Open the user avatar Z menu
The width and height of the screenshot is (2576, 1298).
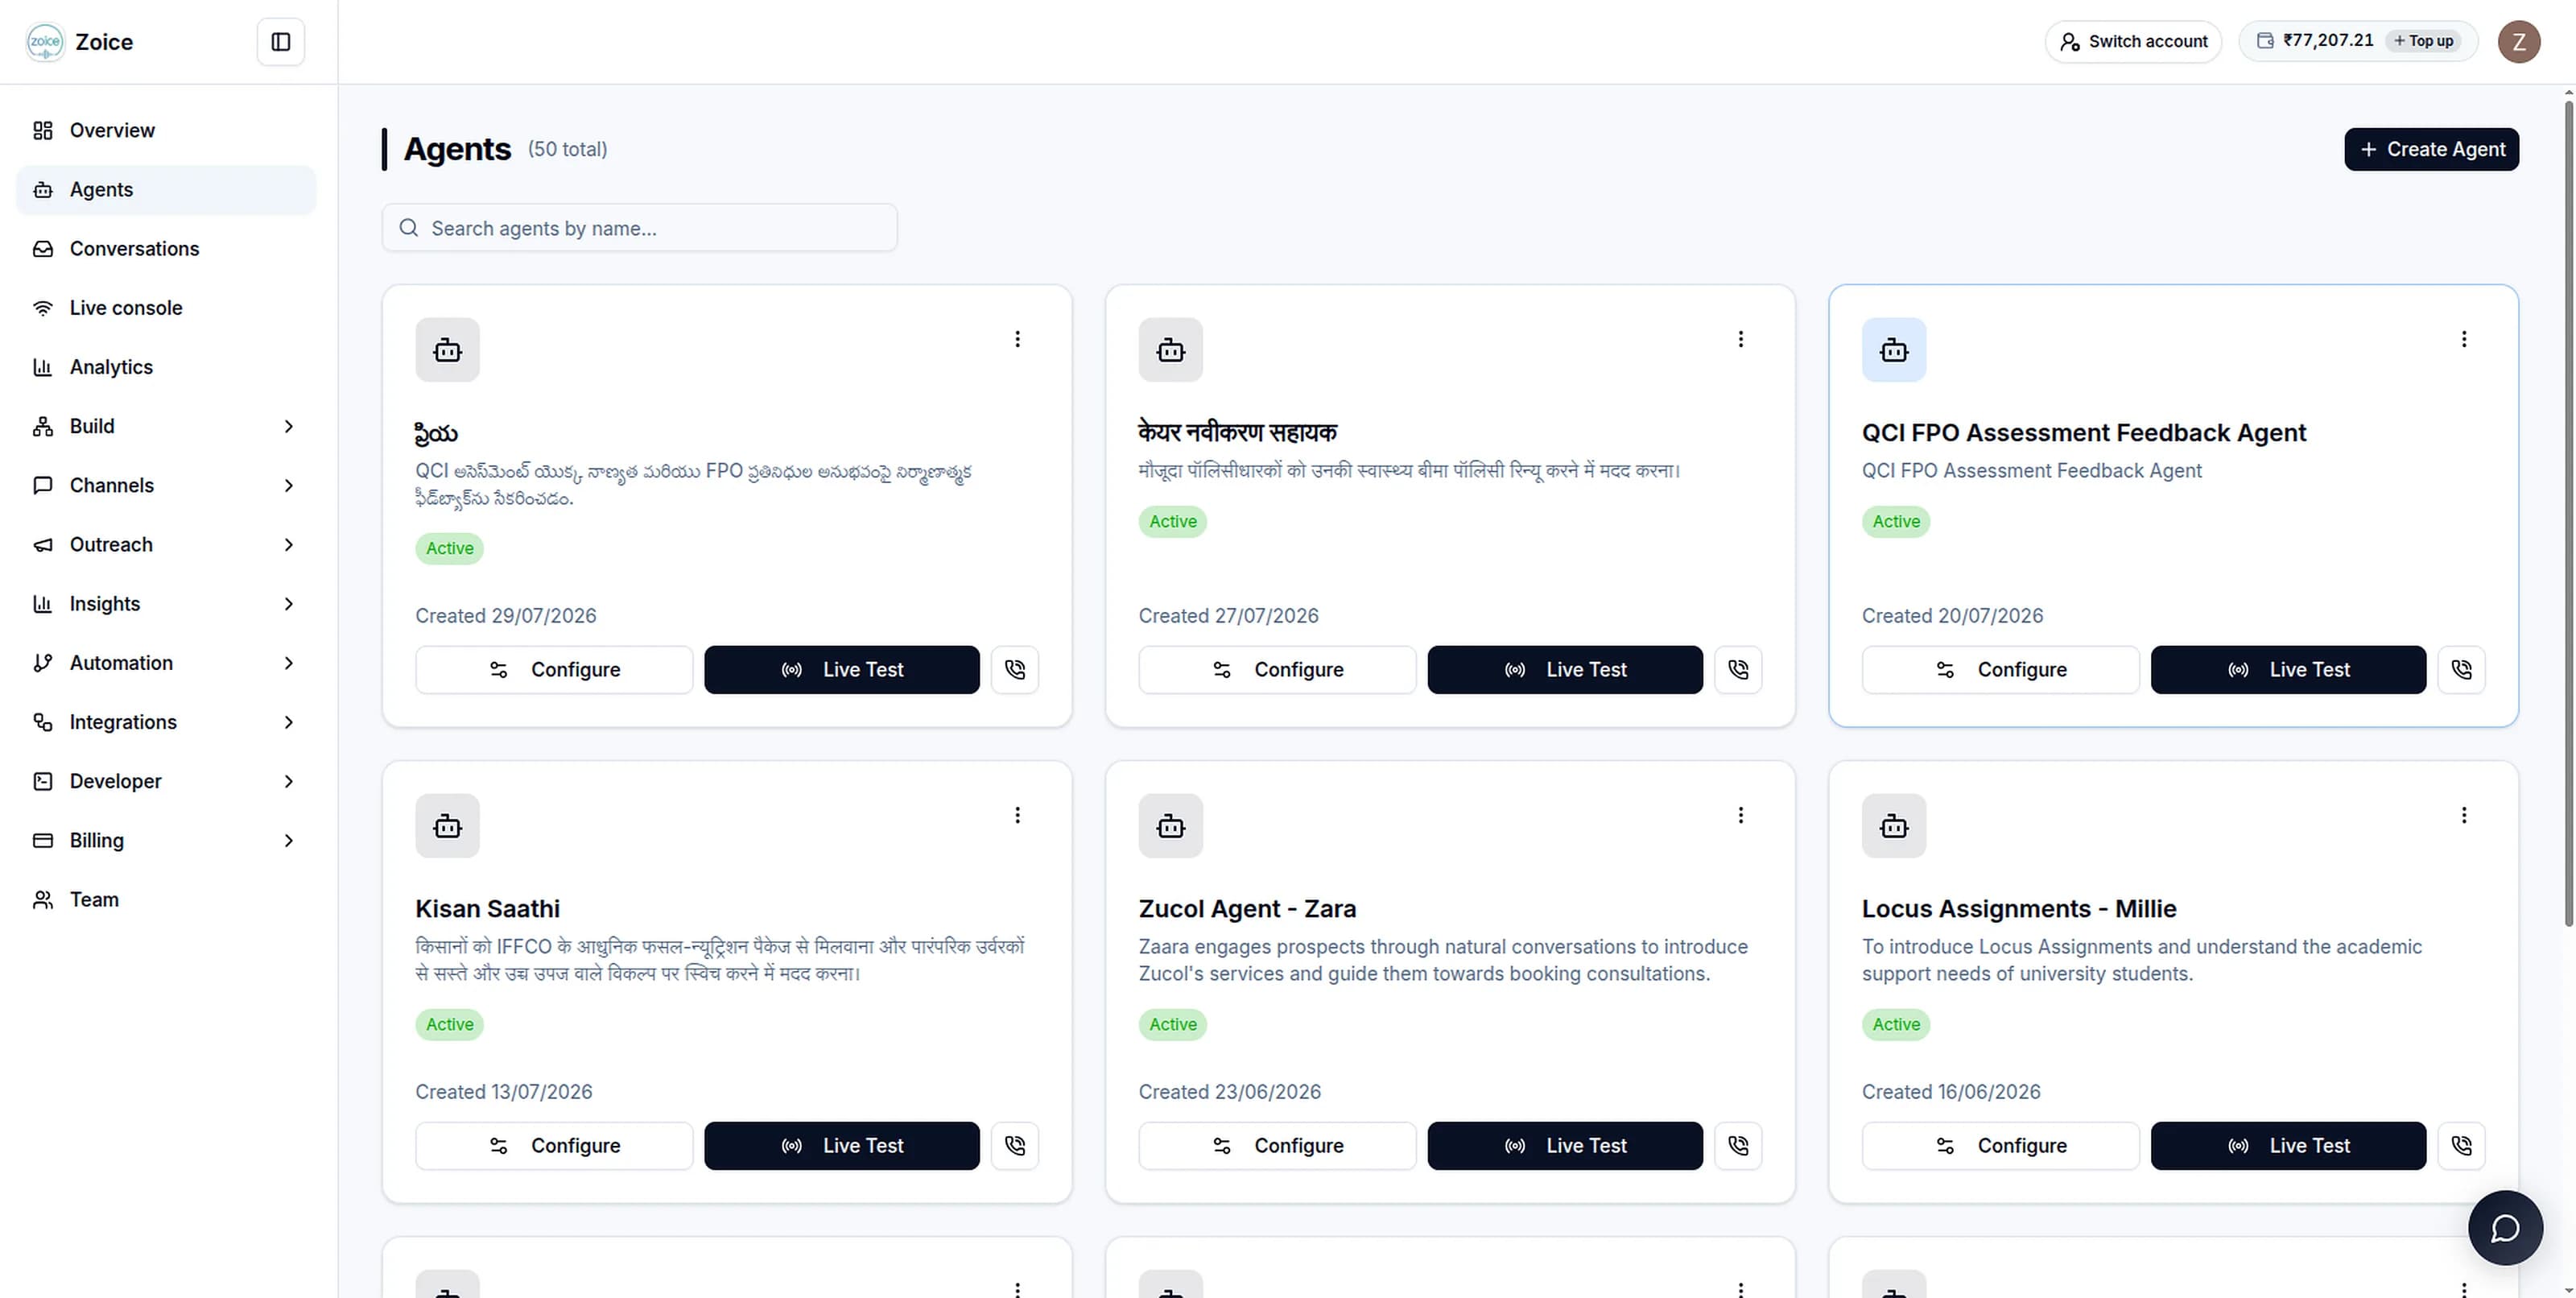2518,41
